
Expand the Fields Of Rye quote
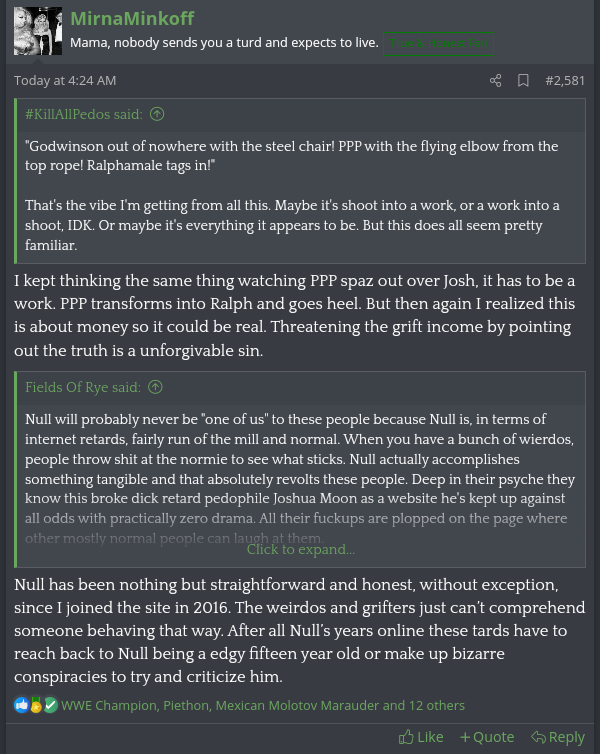click(x=301, y=549)
